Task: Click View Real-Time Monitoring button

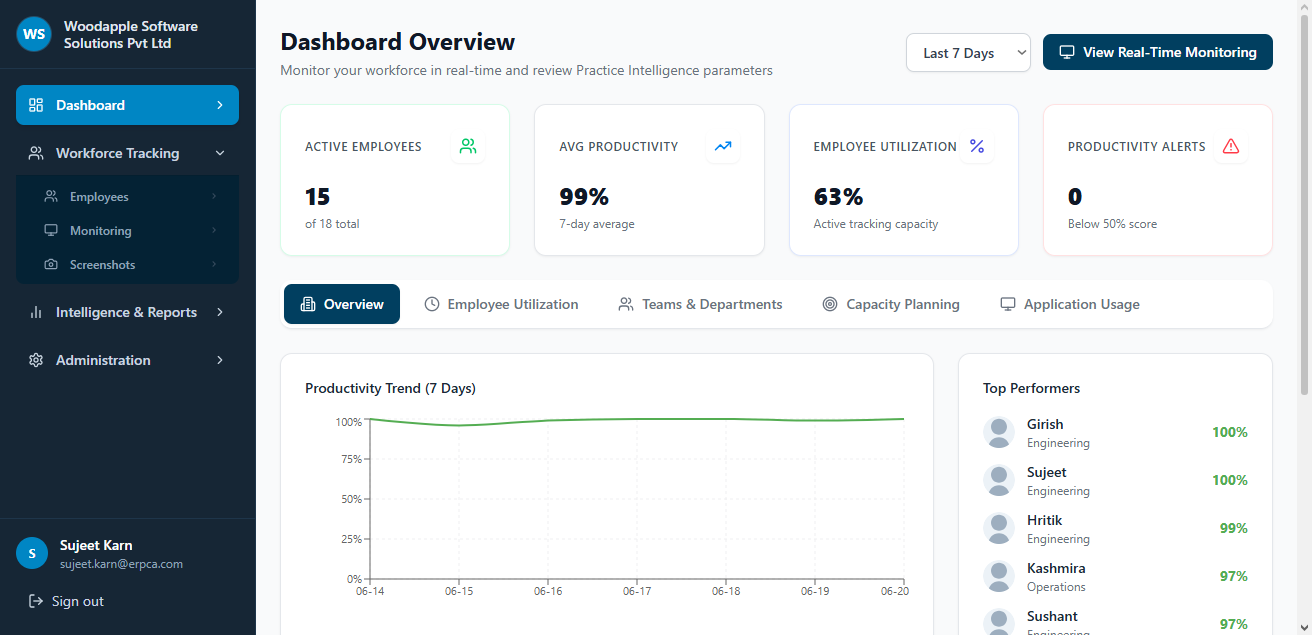Action: (1158, 52)
